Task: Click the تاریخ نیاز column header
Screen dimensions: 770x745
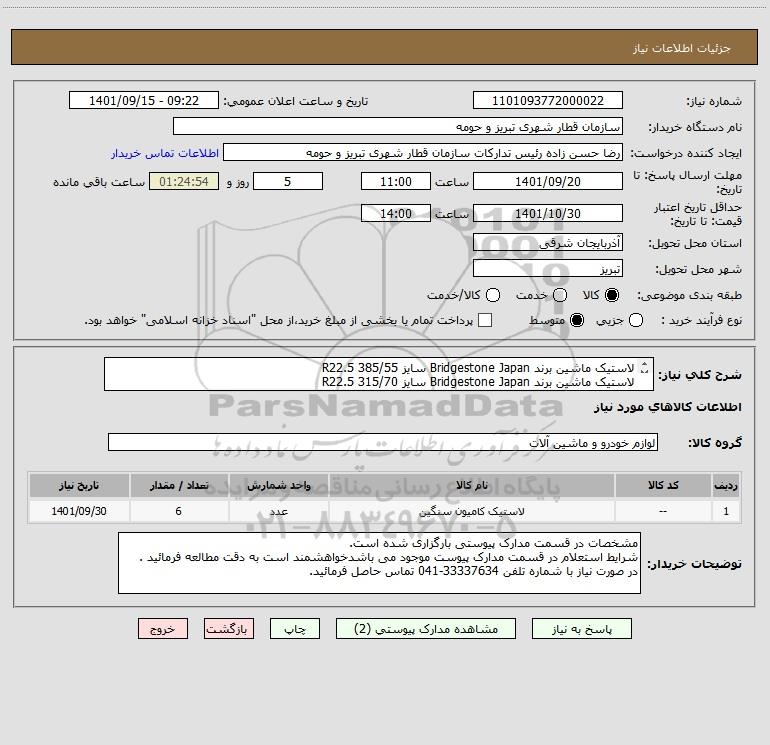Action: pos(79,485)
